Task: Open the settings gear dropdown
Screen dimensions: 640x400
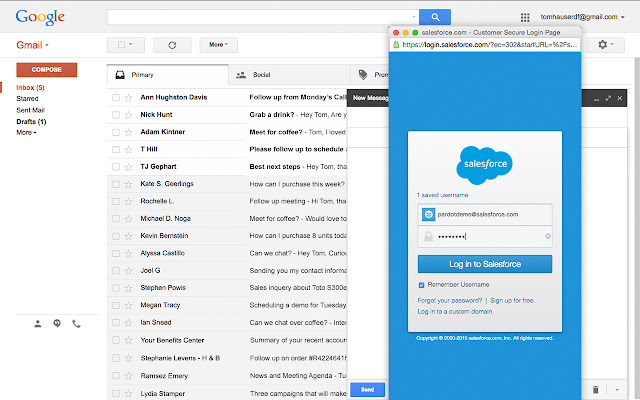Action: coord(606,44)
